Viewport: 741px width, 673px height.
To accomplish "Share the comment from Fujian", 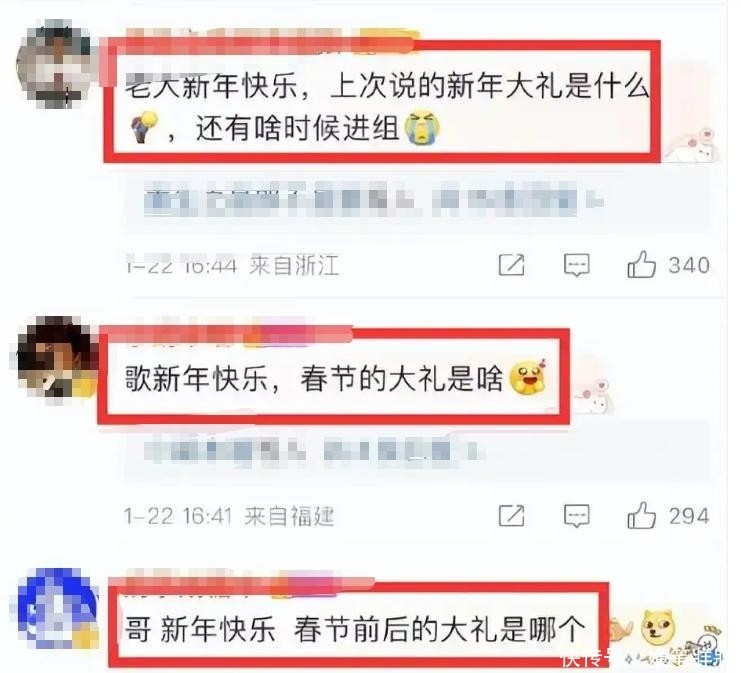I will point(511,515).
